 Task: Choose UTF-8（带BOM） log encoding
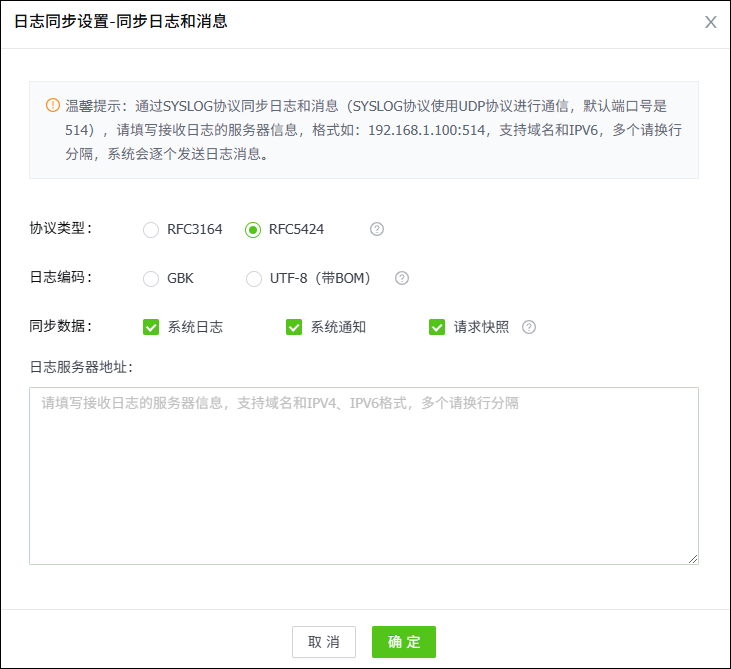point(254,279)
